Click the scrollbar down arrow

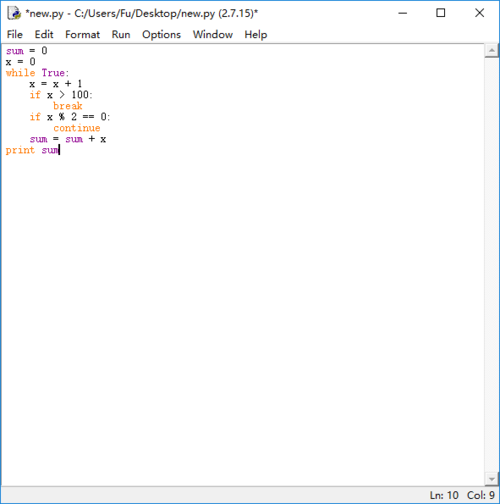coord(491,479)
